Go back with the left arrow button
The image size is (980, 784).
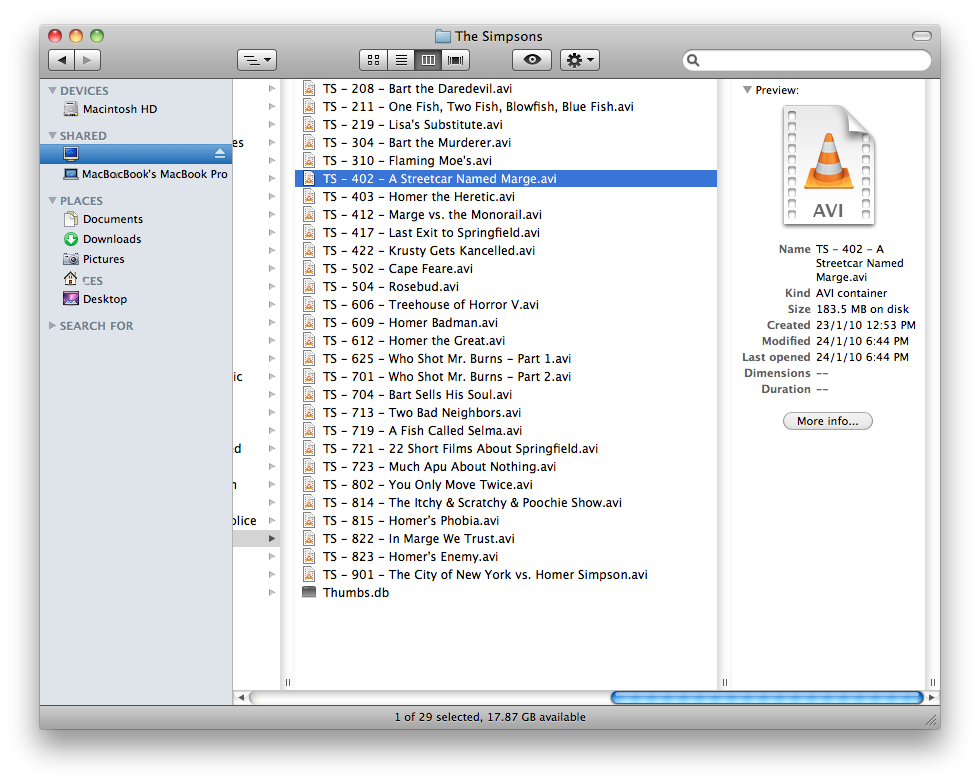pyautogui.click(x=61, y=60)
